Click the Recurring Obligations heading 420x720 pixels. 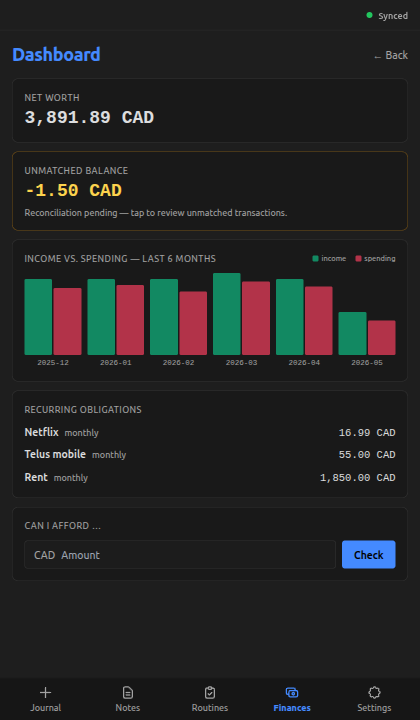[83, 410]
